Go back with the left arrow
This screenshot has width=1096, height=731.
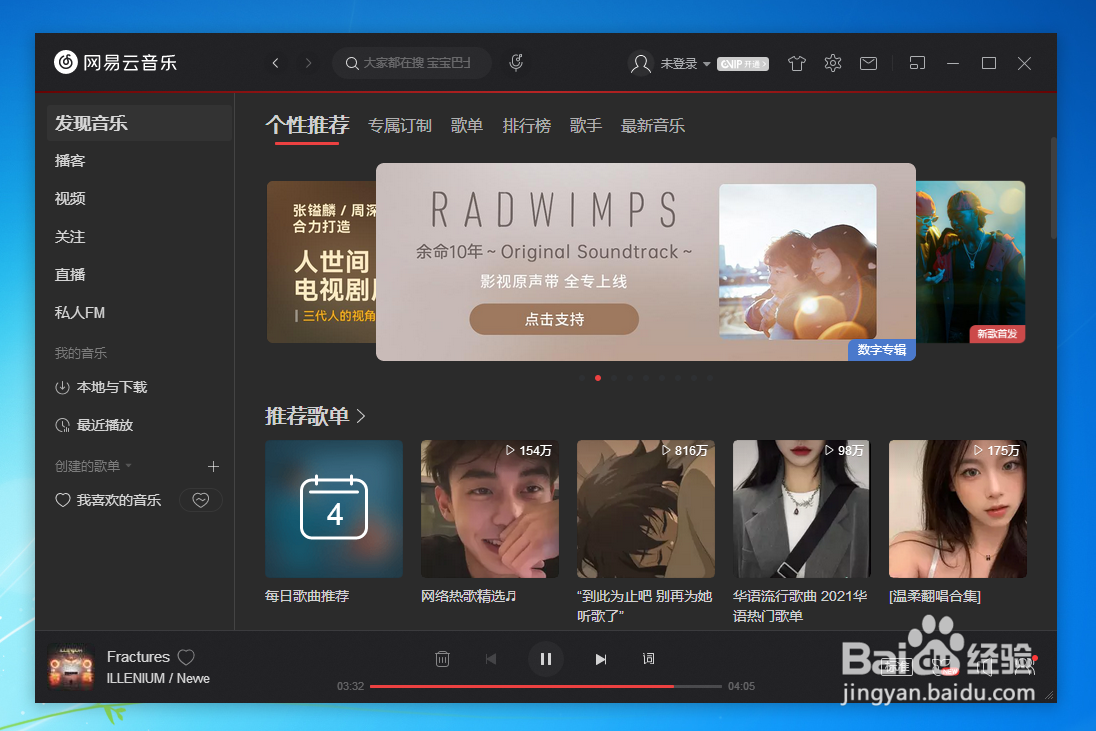coord(275,63)
